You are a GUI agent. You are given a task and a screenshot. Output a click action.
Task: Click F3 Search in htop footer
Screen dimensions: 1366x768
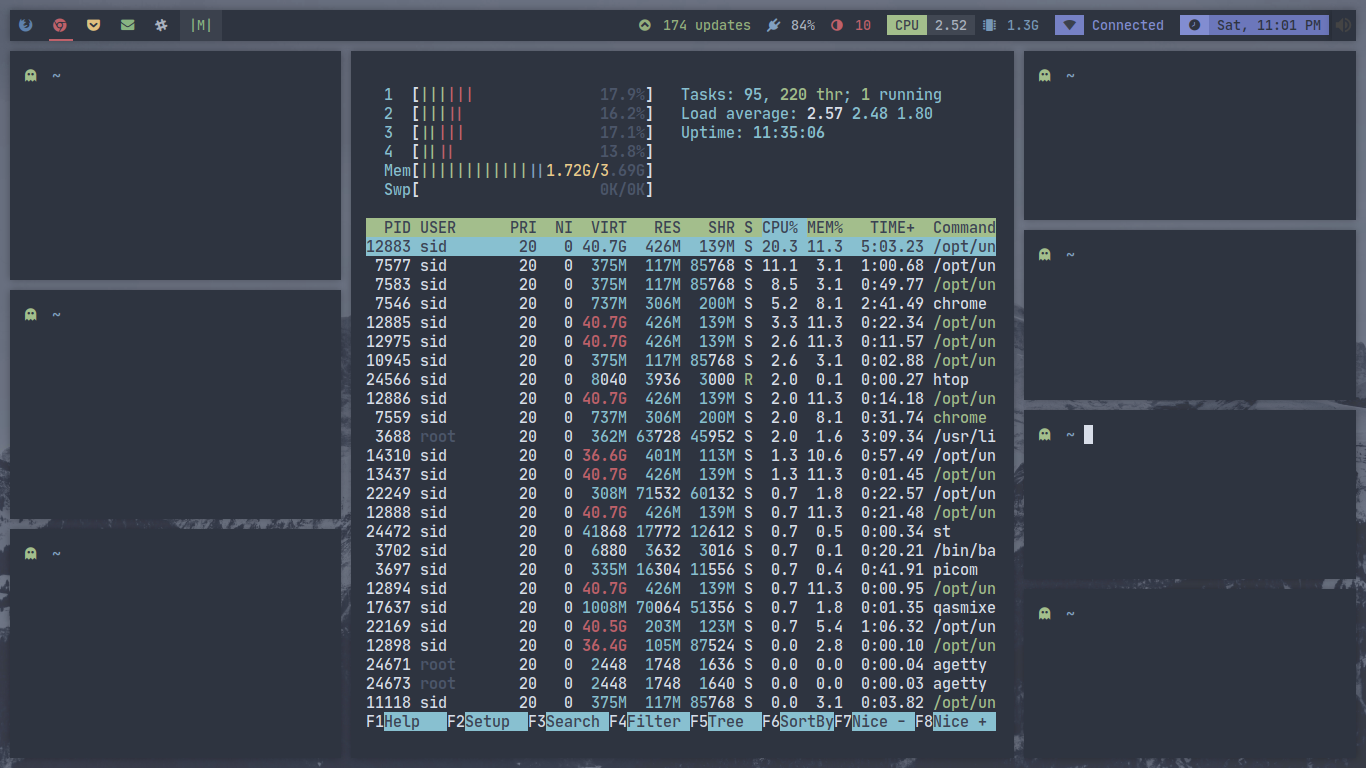click(569, 722)
